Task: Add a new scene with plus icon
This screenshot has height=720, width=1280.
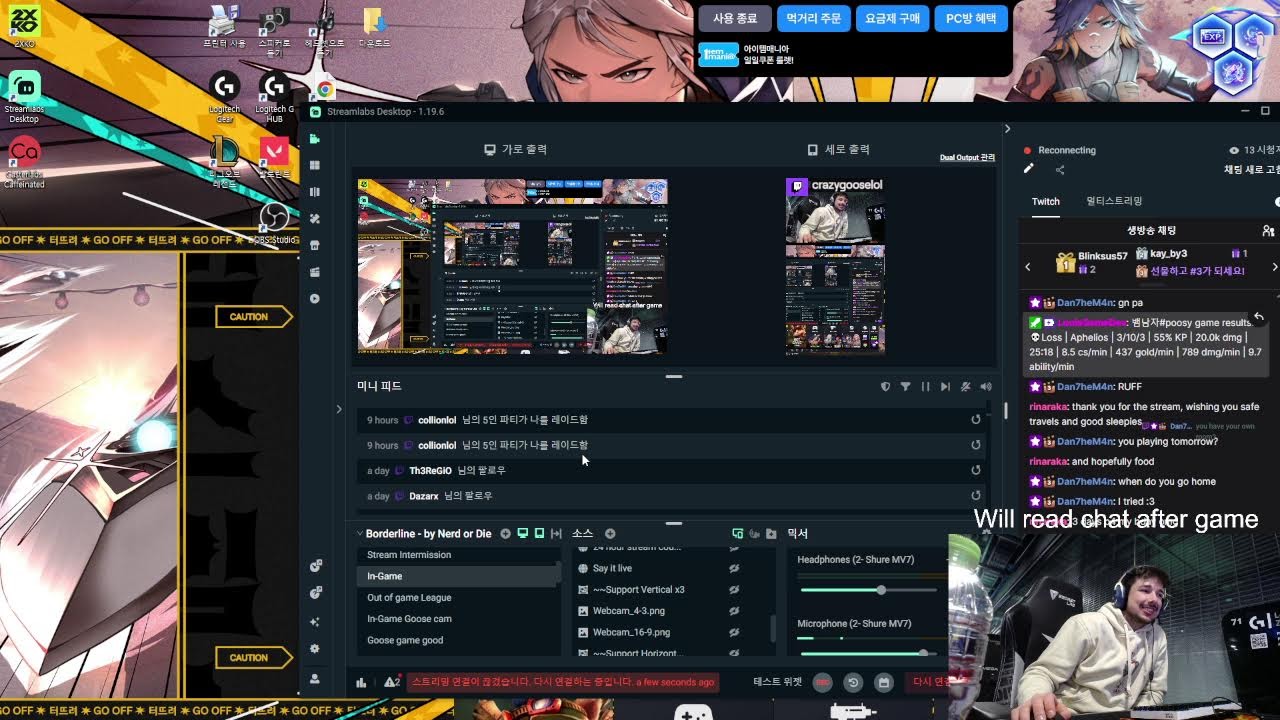Action: (x=505, y=534)
